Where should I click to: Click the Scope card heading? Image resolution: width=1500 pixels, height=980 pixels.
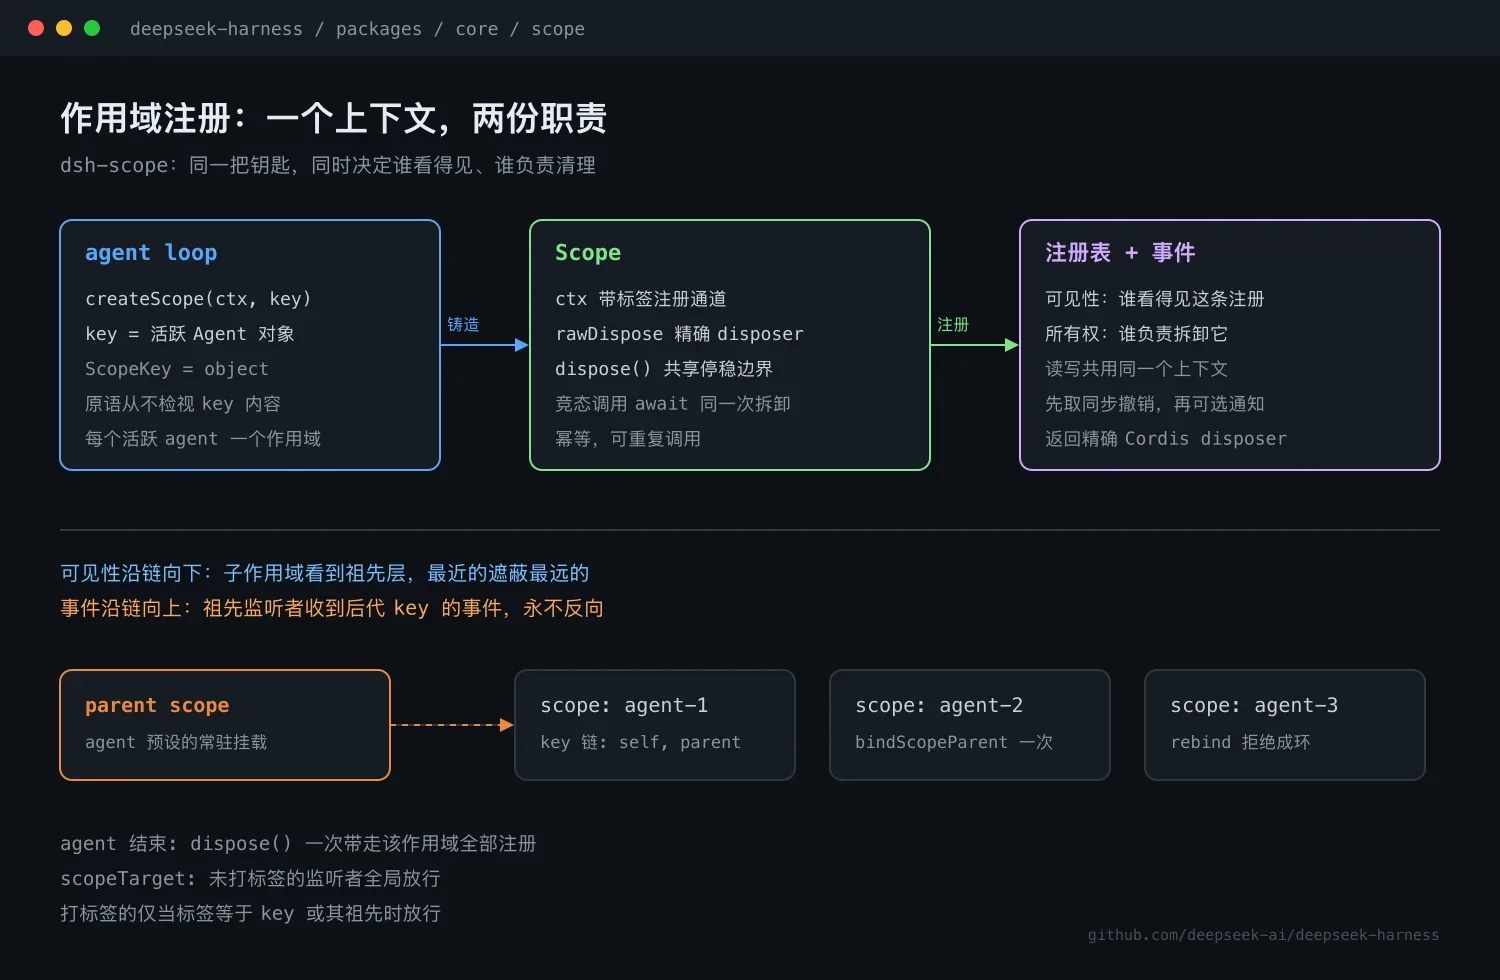pyautogui.click(x=588, y=253)
